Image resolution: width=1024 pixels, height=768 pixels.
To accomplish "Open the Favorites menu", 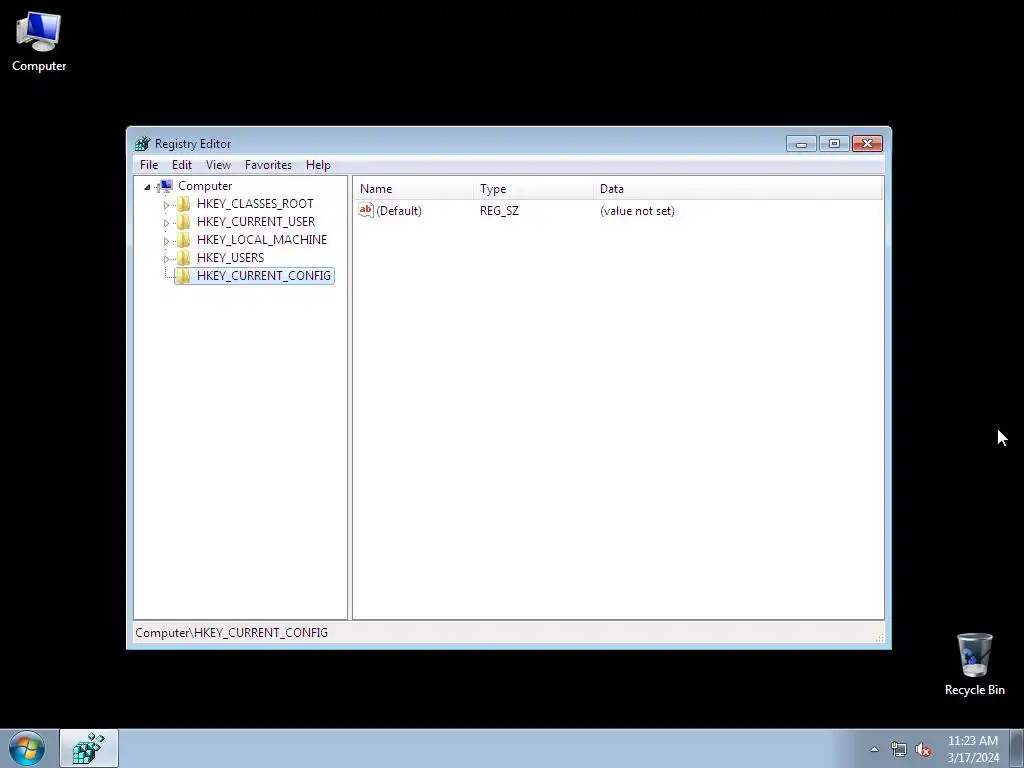I will [x=268, y=165].
